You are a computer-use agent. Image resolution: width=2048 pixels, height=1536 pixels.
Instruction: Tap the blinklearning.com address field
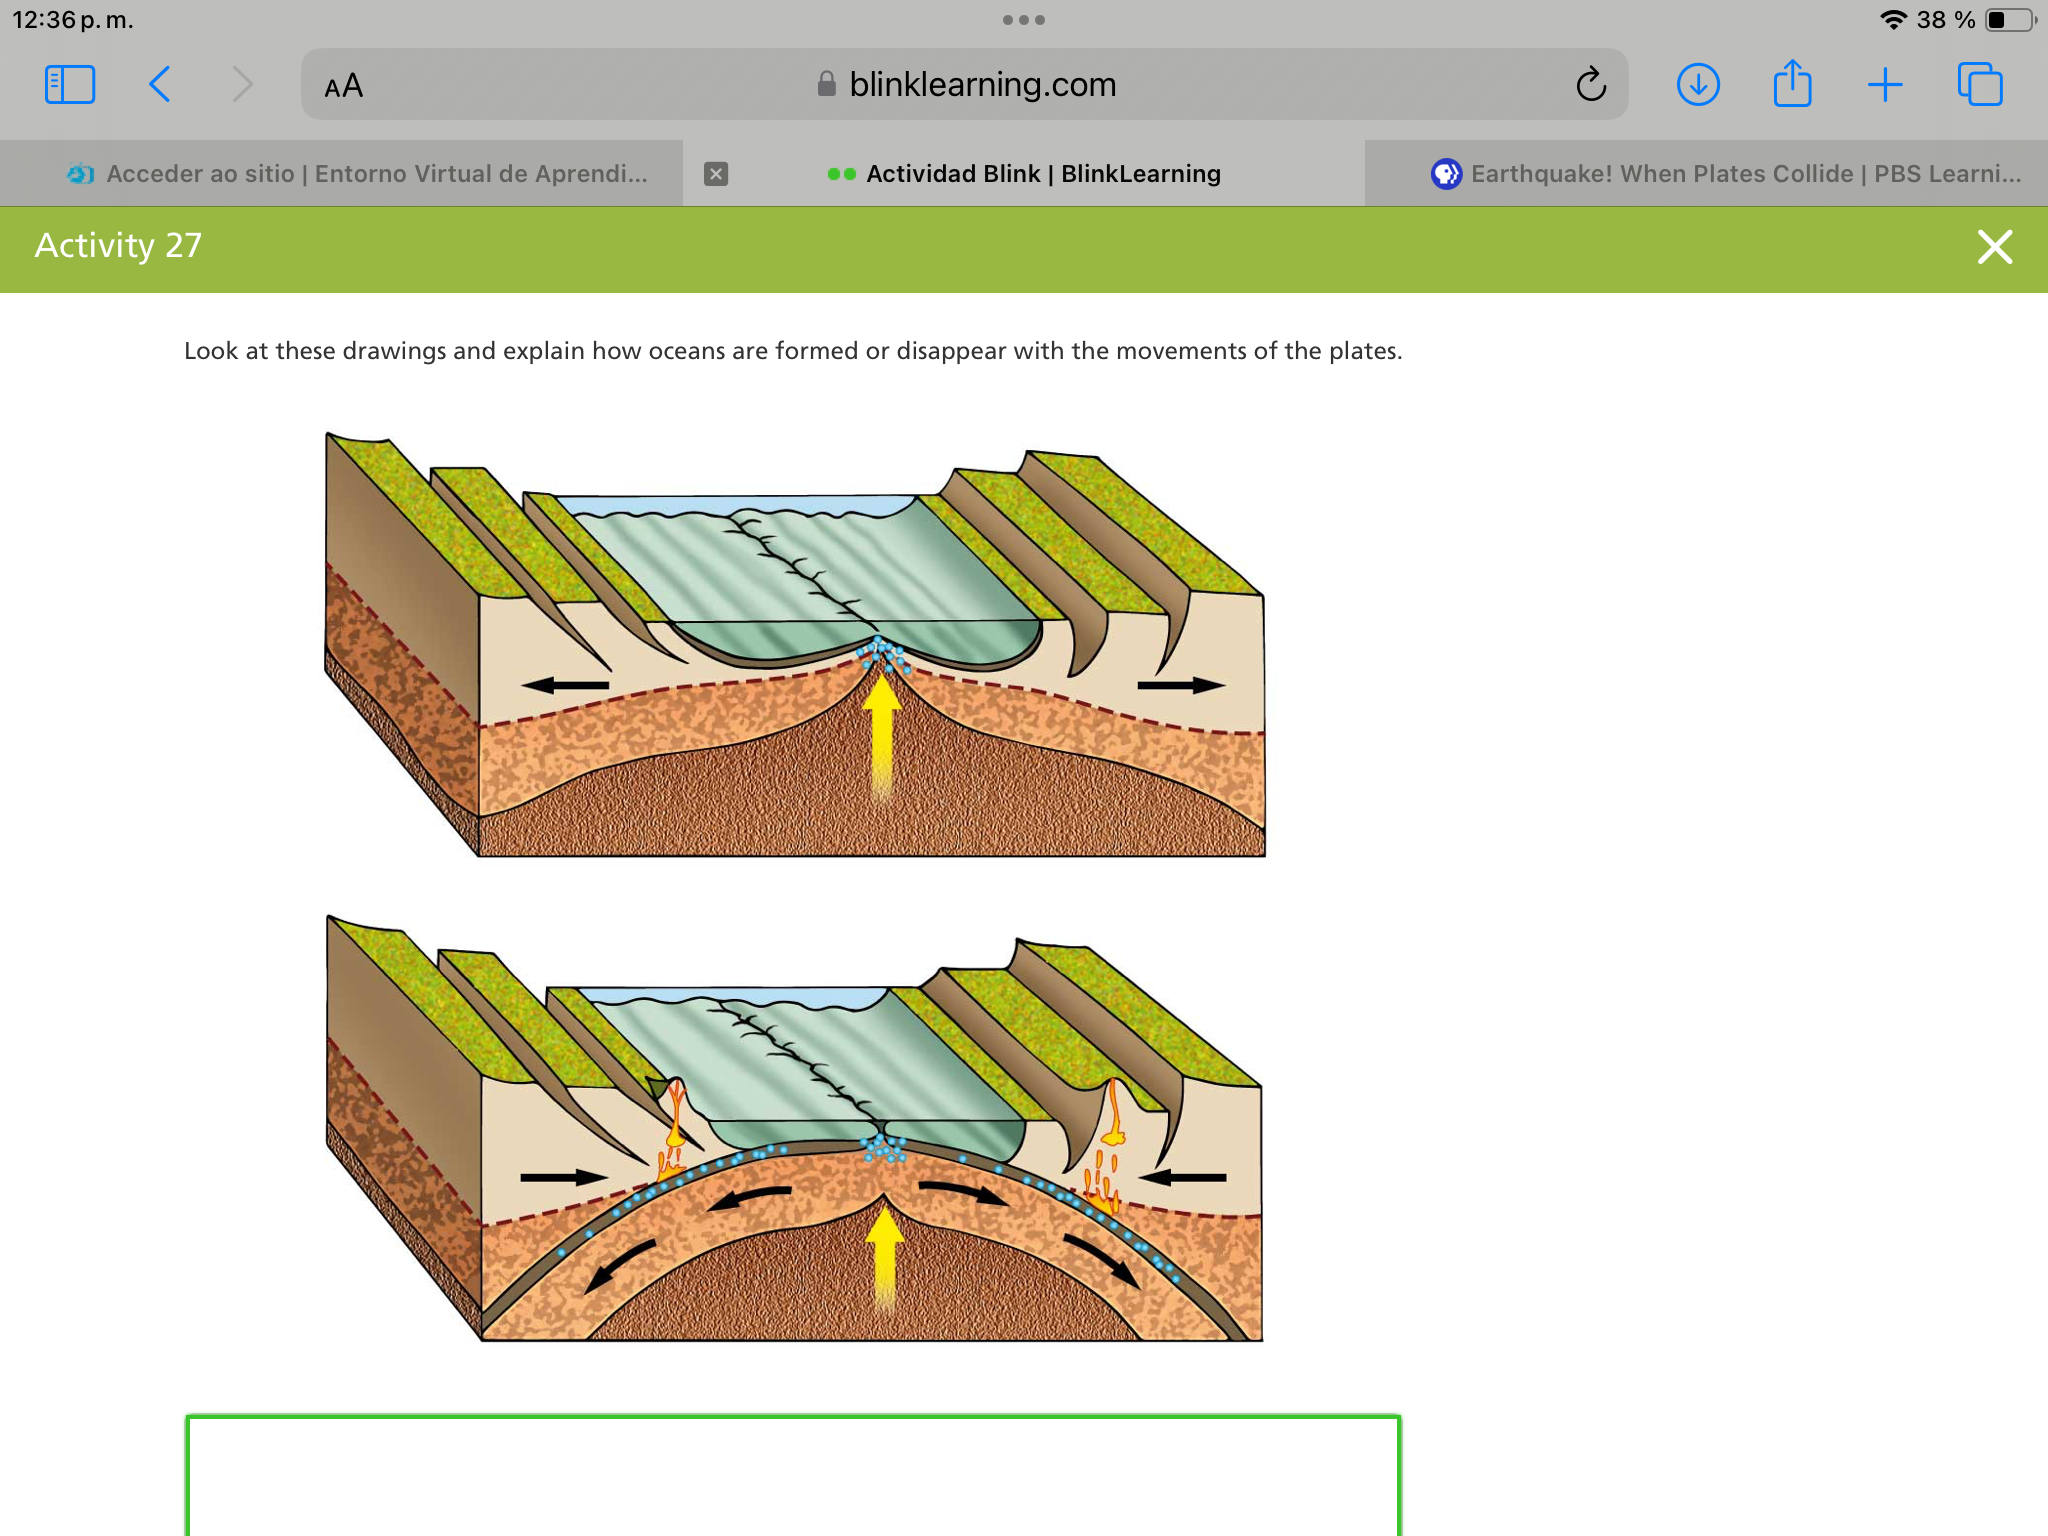[980, 85]
